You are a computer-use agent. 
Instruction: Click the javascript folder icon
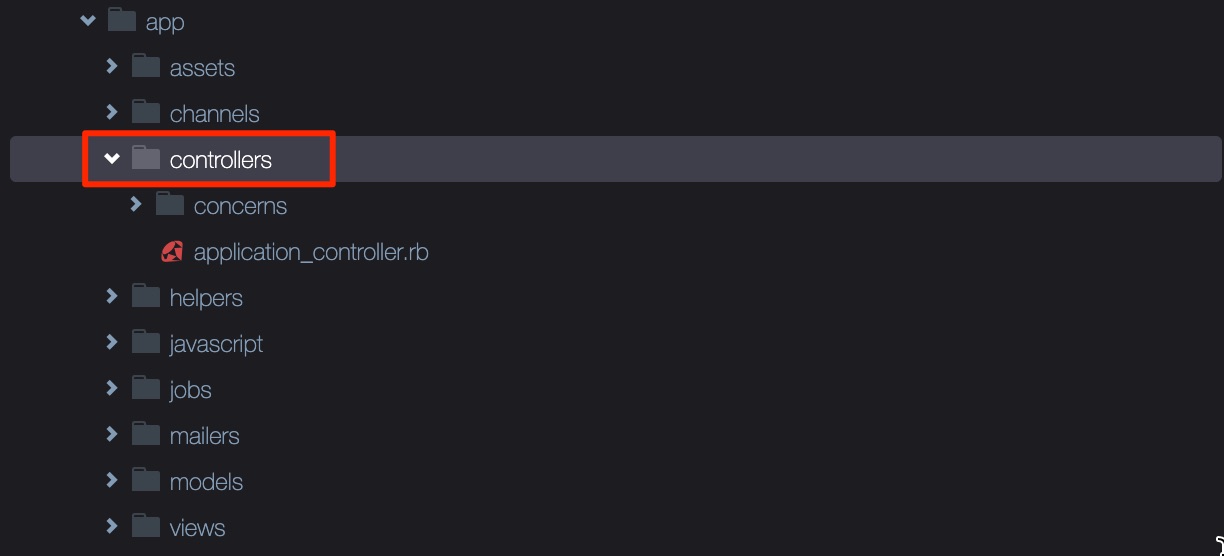pos(146,342)
